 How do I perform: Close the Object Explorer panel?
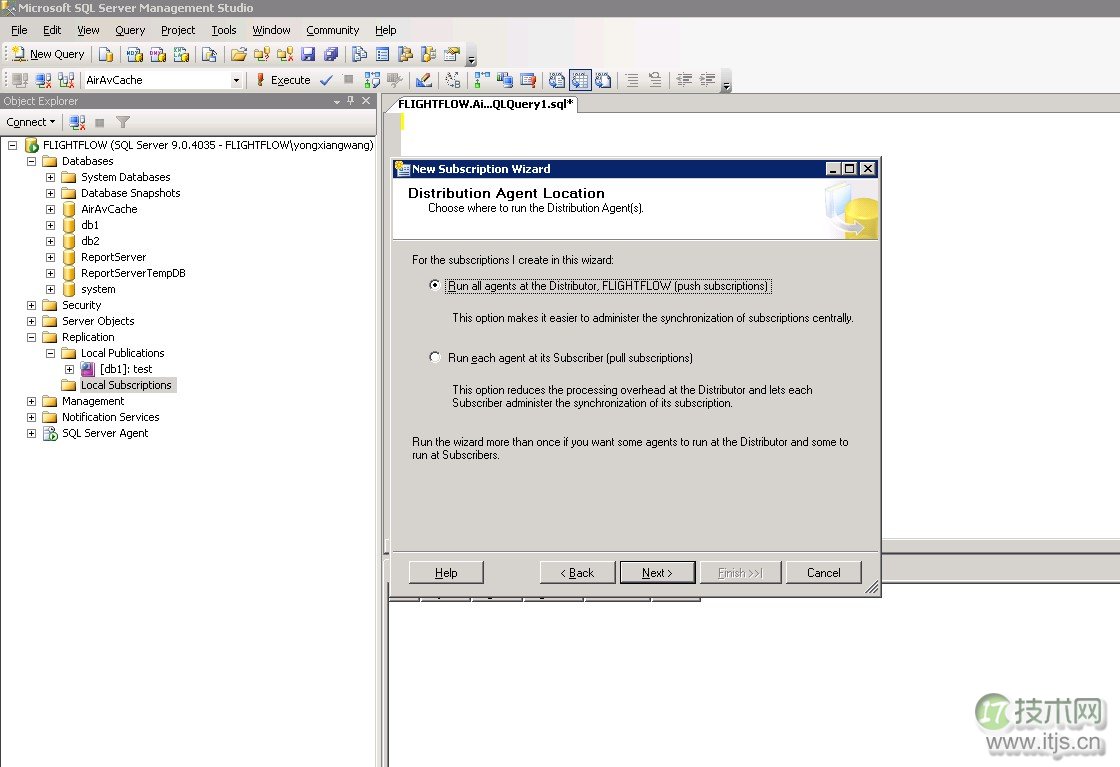(x=366, y=101)
